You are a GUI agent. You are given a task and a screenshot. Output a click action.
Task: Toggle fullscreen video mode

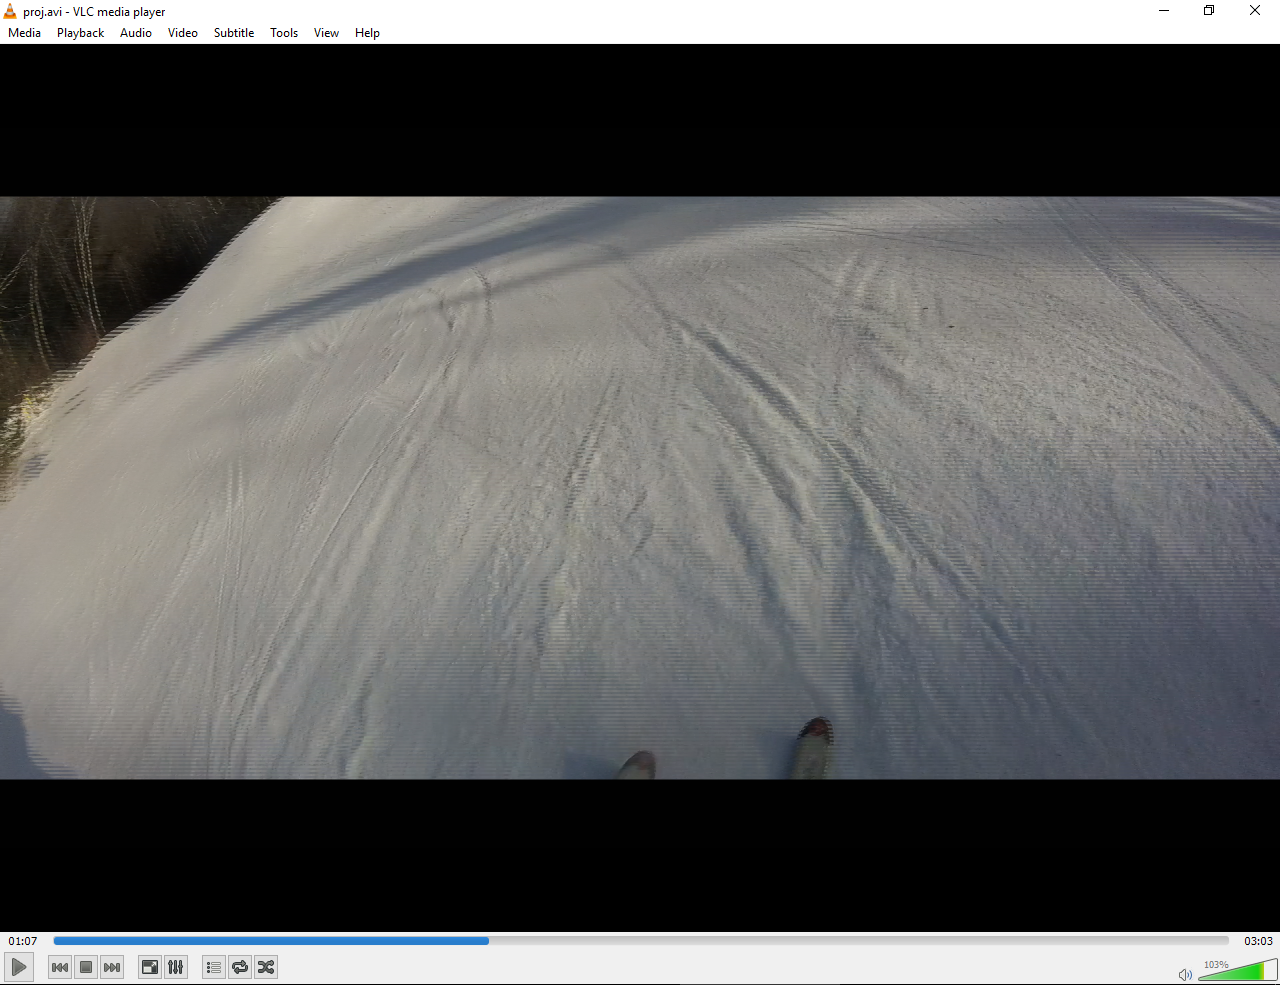pyautogui.click(x=150, y=967)
